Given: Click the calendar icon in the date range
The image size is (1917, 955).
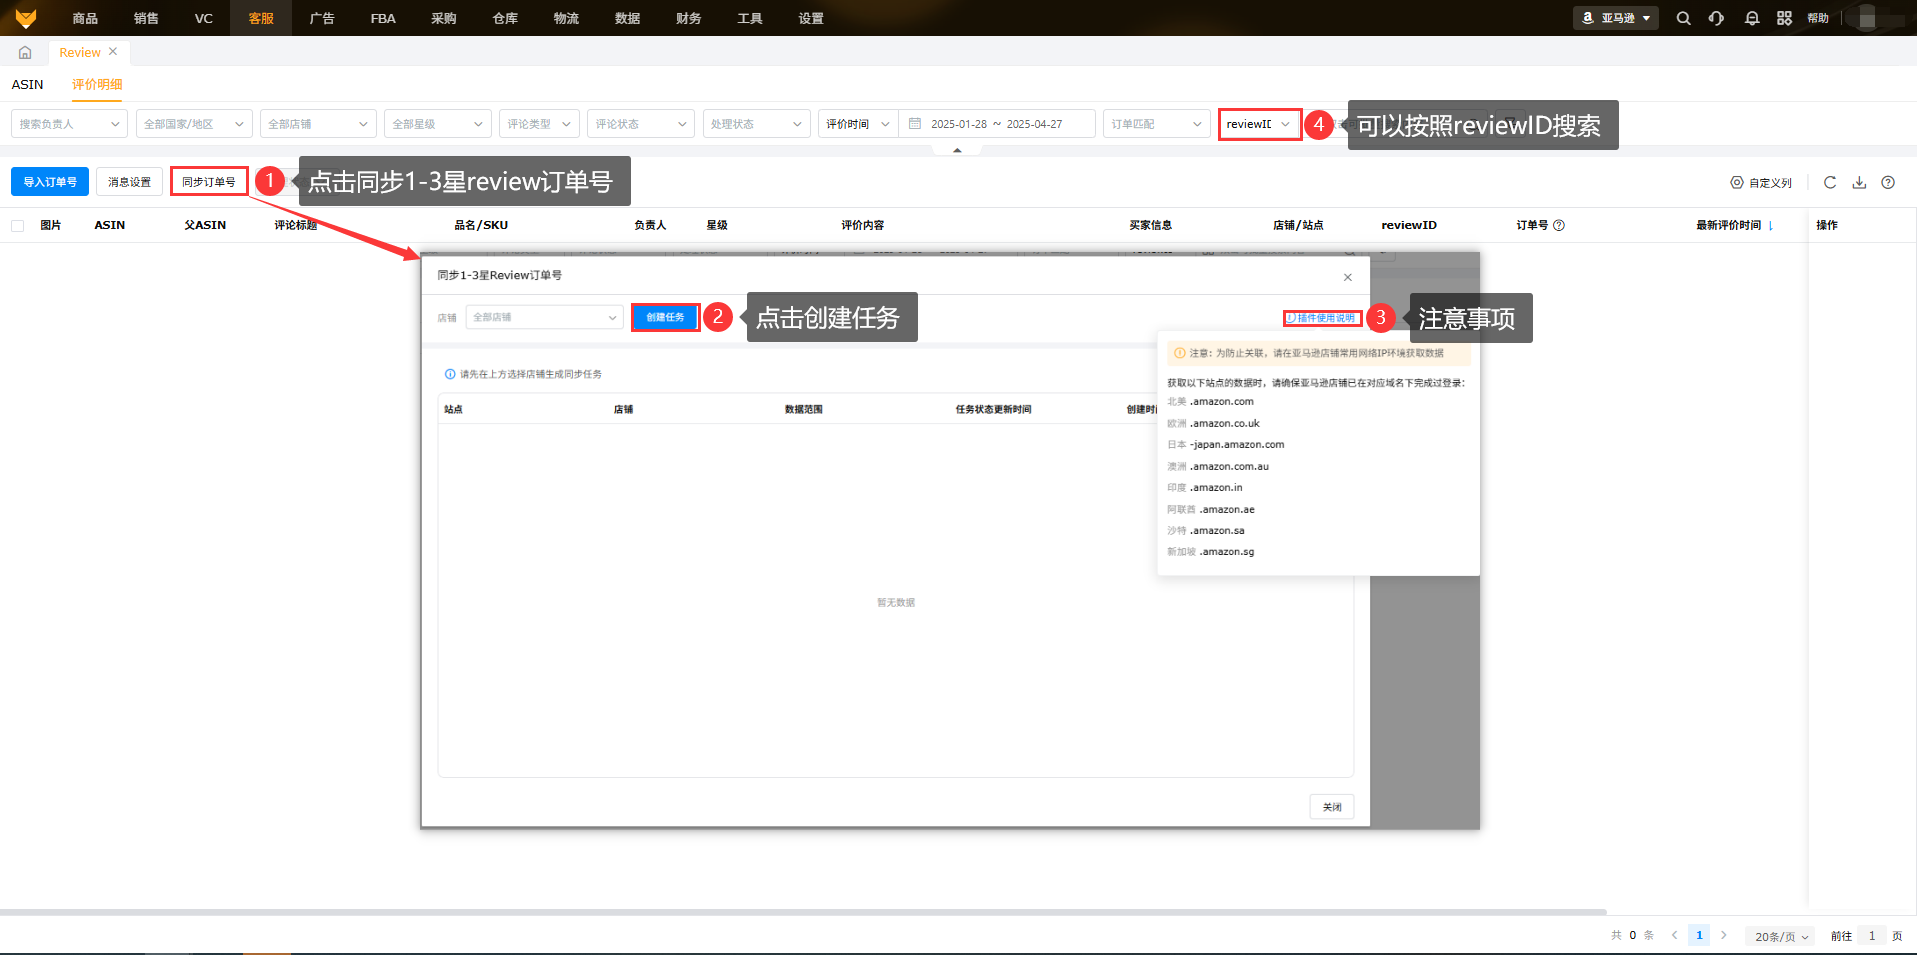Looking at the screenshot, I should [915, 124].
